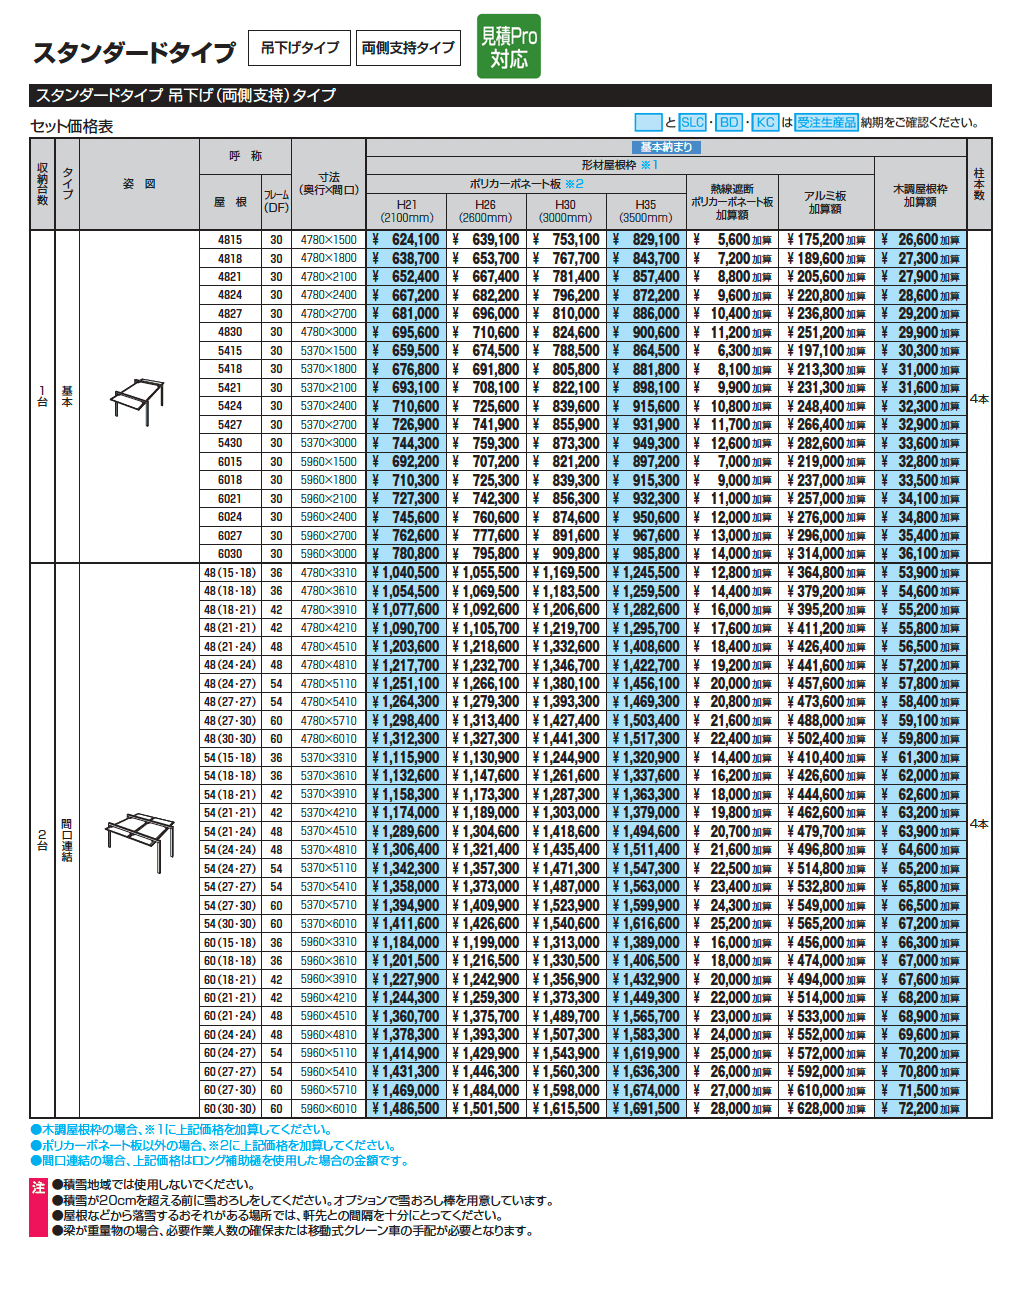Click the 木調屋根枠 加算額 column header

[920, 195]
